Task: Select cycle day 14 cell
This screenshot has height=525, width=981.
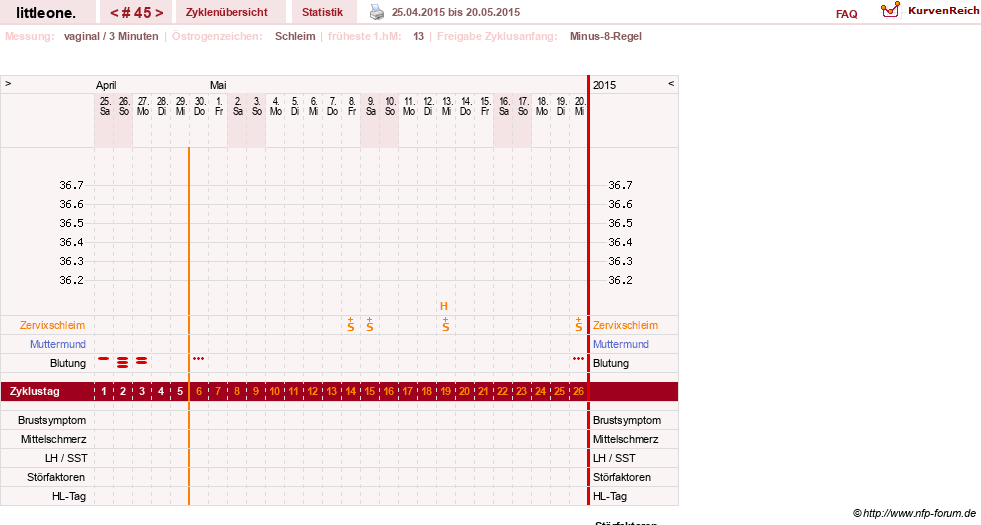Action: (x=351, y=392)
